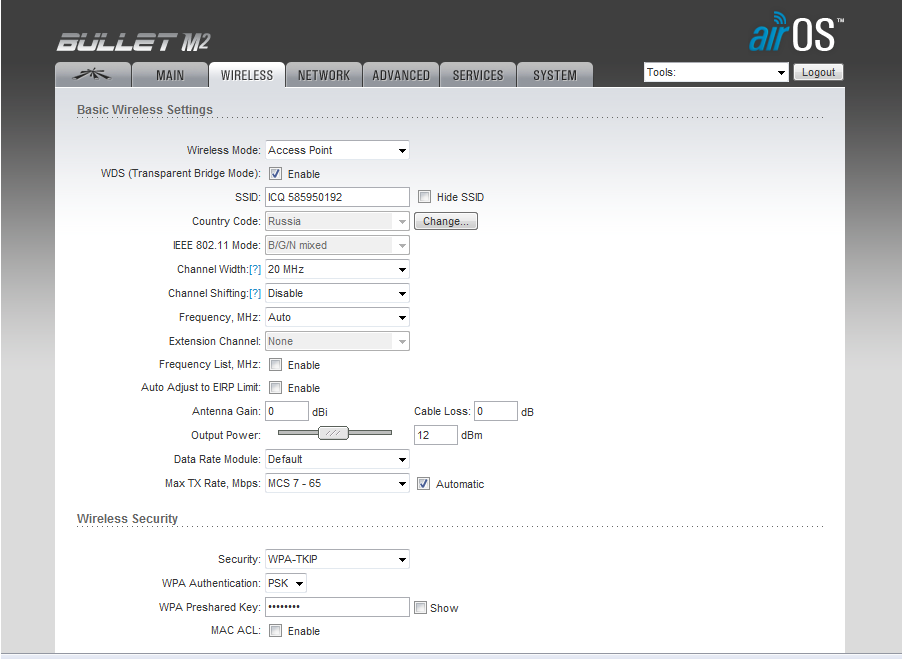This screenshot has width=902, height=660.
Task: Click the WPA Preshared Key field
Action: point(337,607)
